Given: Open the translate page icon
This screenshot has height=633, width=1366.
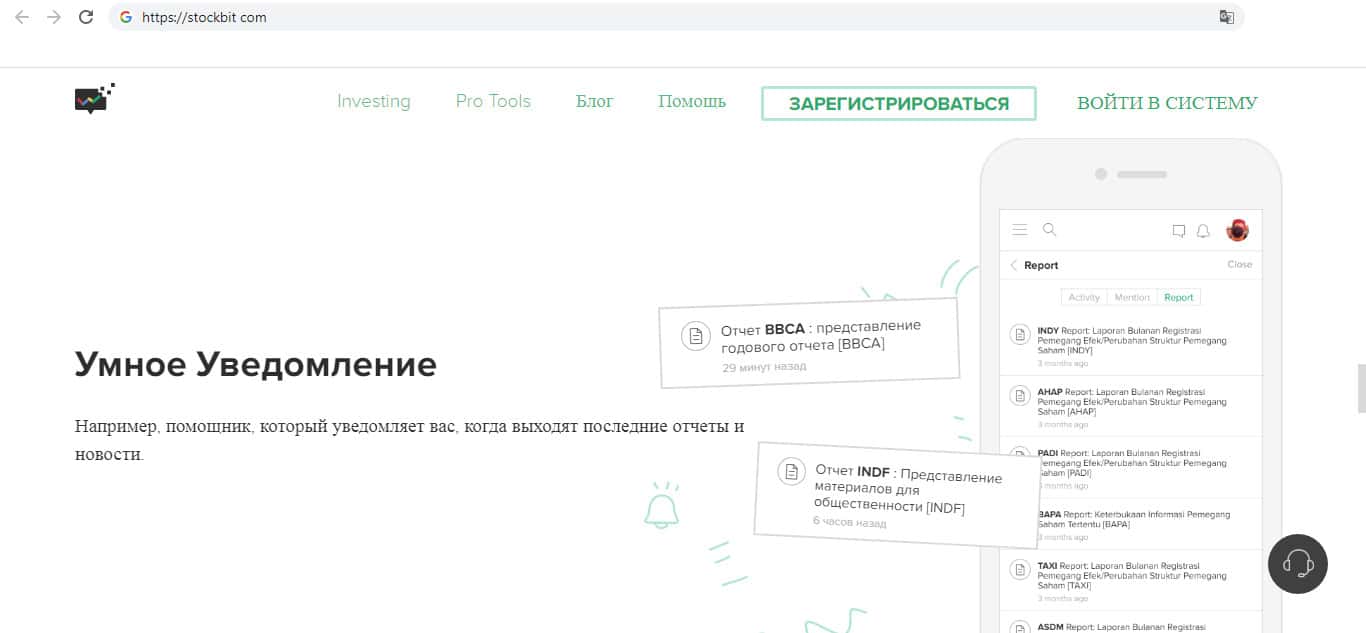Looking at the screenshot, I should click(1226, 17).
